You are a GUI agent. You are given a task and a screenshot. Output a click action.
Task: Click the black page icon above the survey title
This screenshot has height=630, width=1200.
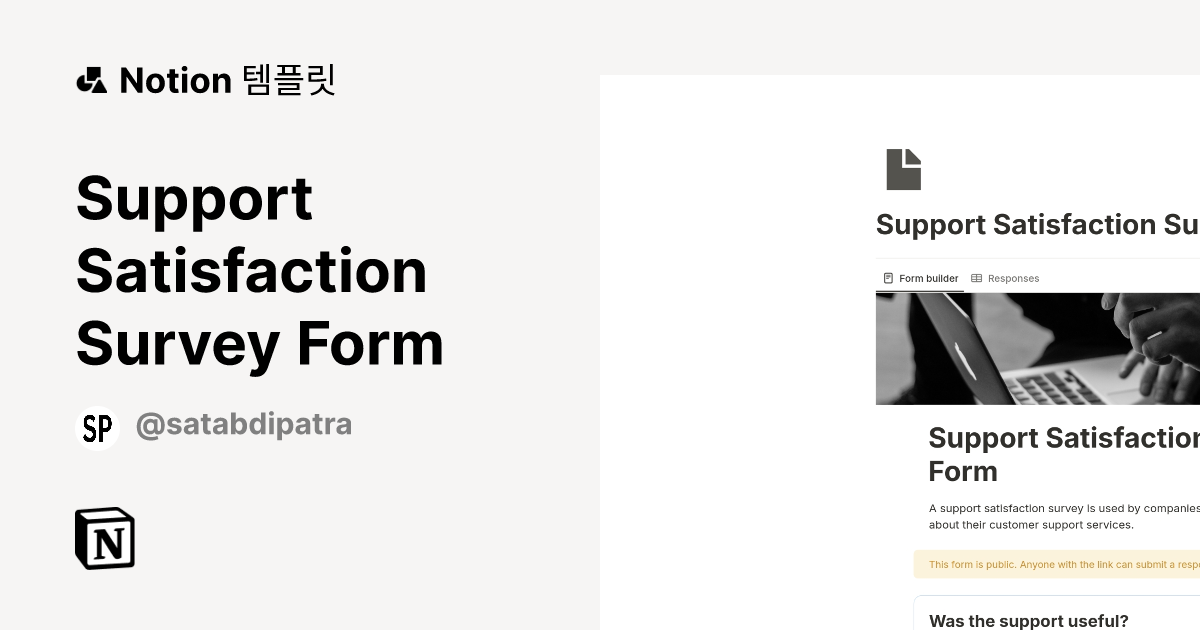(903, 168)
